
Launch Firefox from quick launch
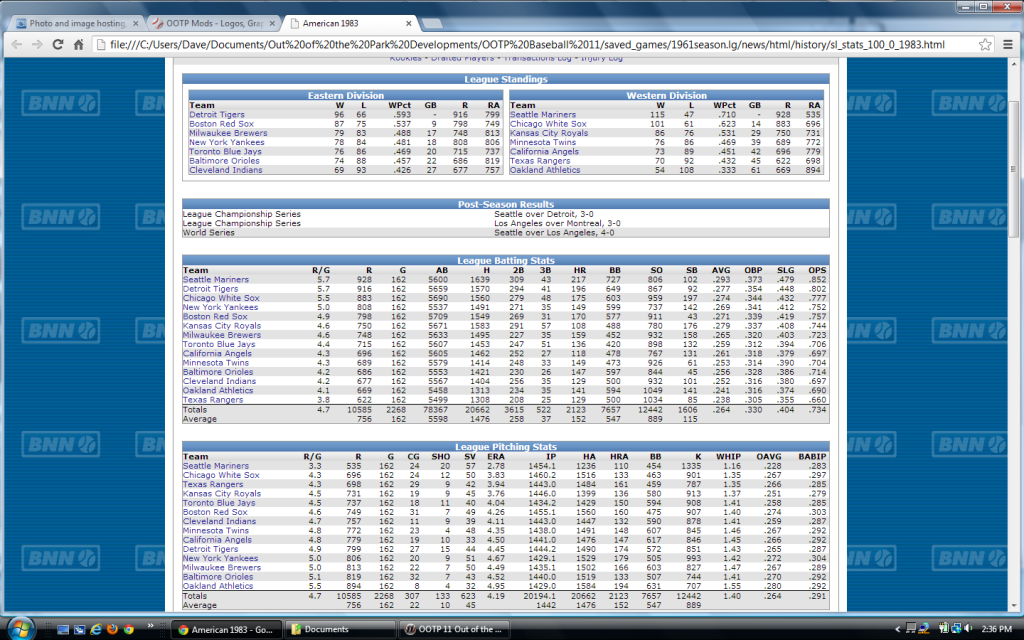point(112,630)
